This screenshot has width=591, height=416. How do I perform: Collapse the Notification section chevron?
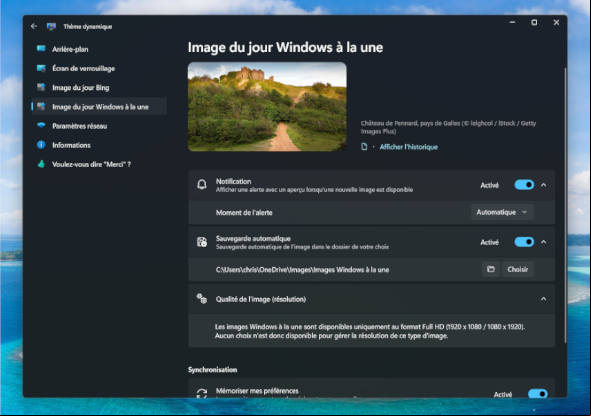pos(544,185)
